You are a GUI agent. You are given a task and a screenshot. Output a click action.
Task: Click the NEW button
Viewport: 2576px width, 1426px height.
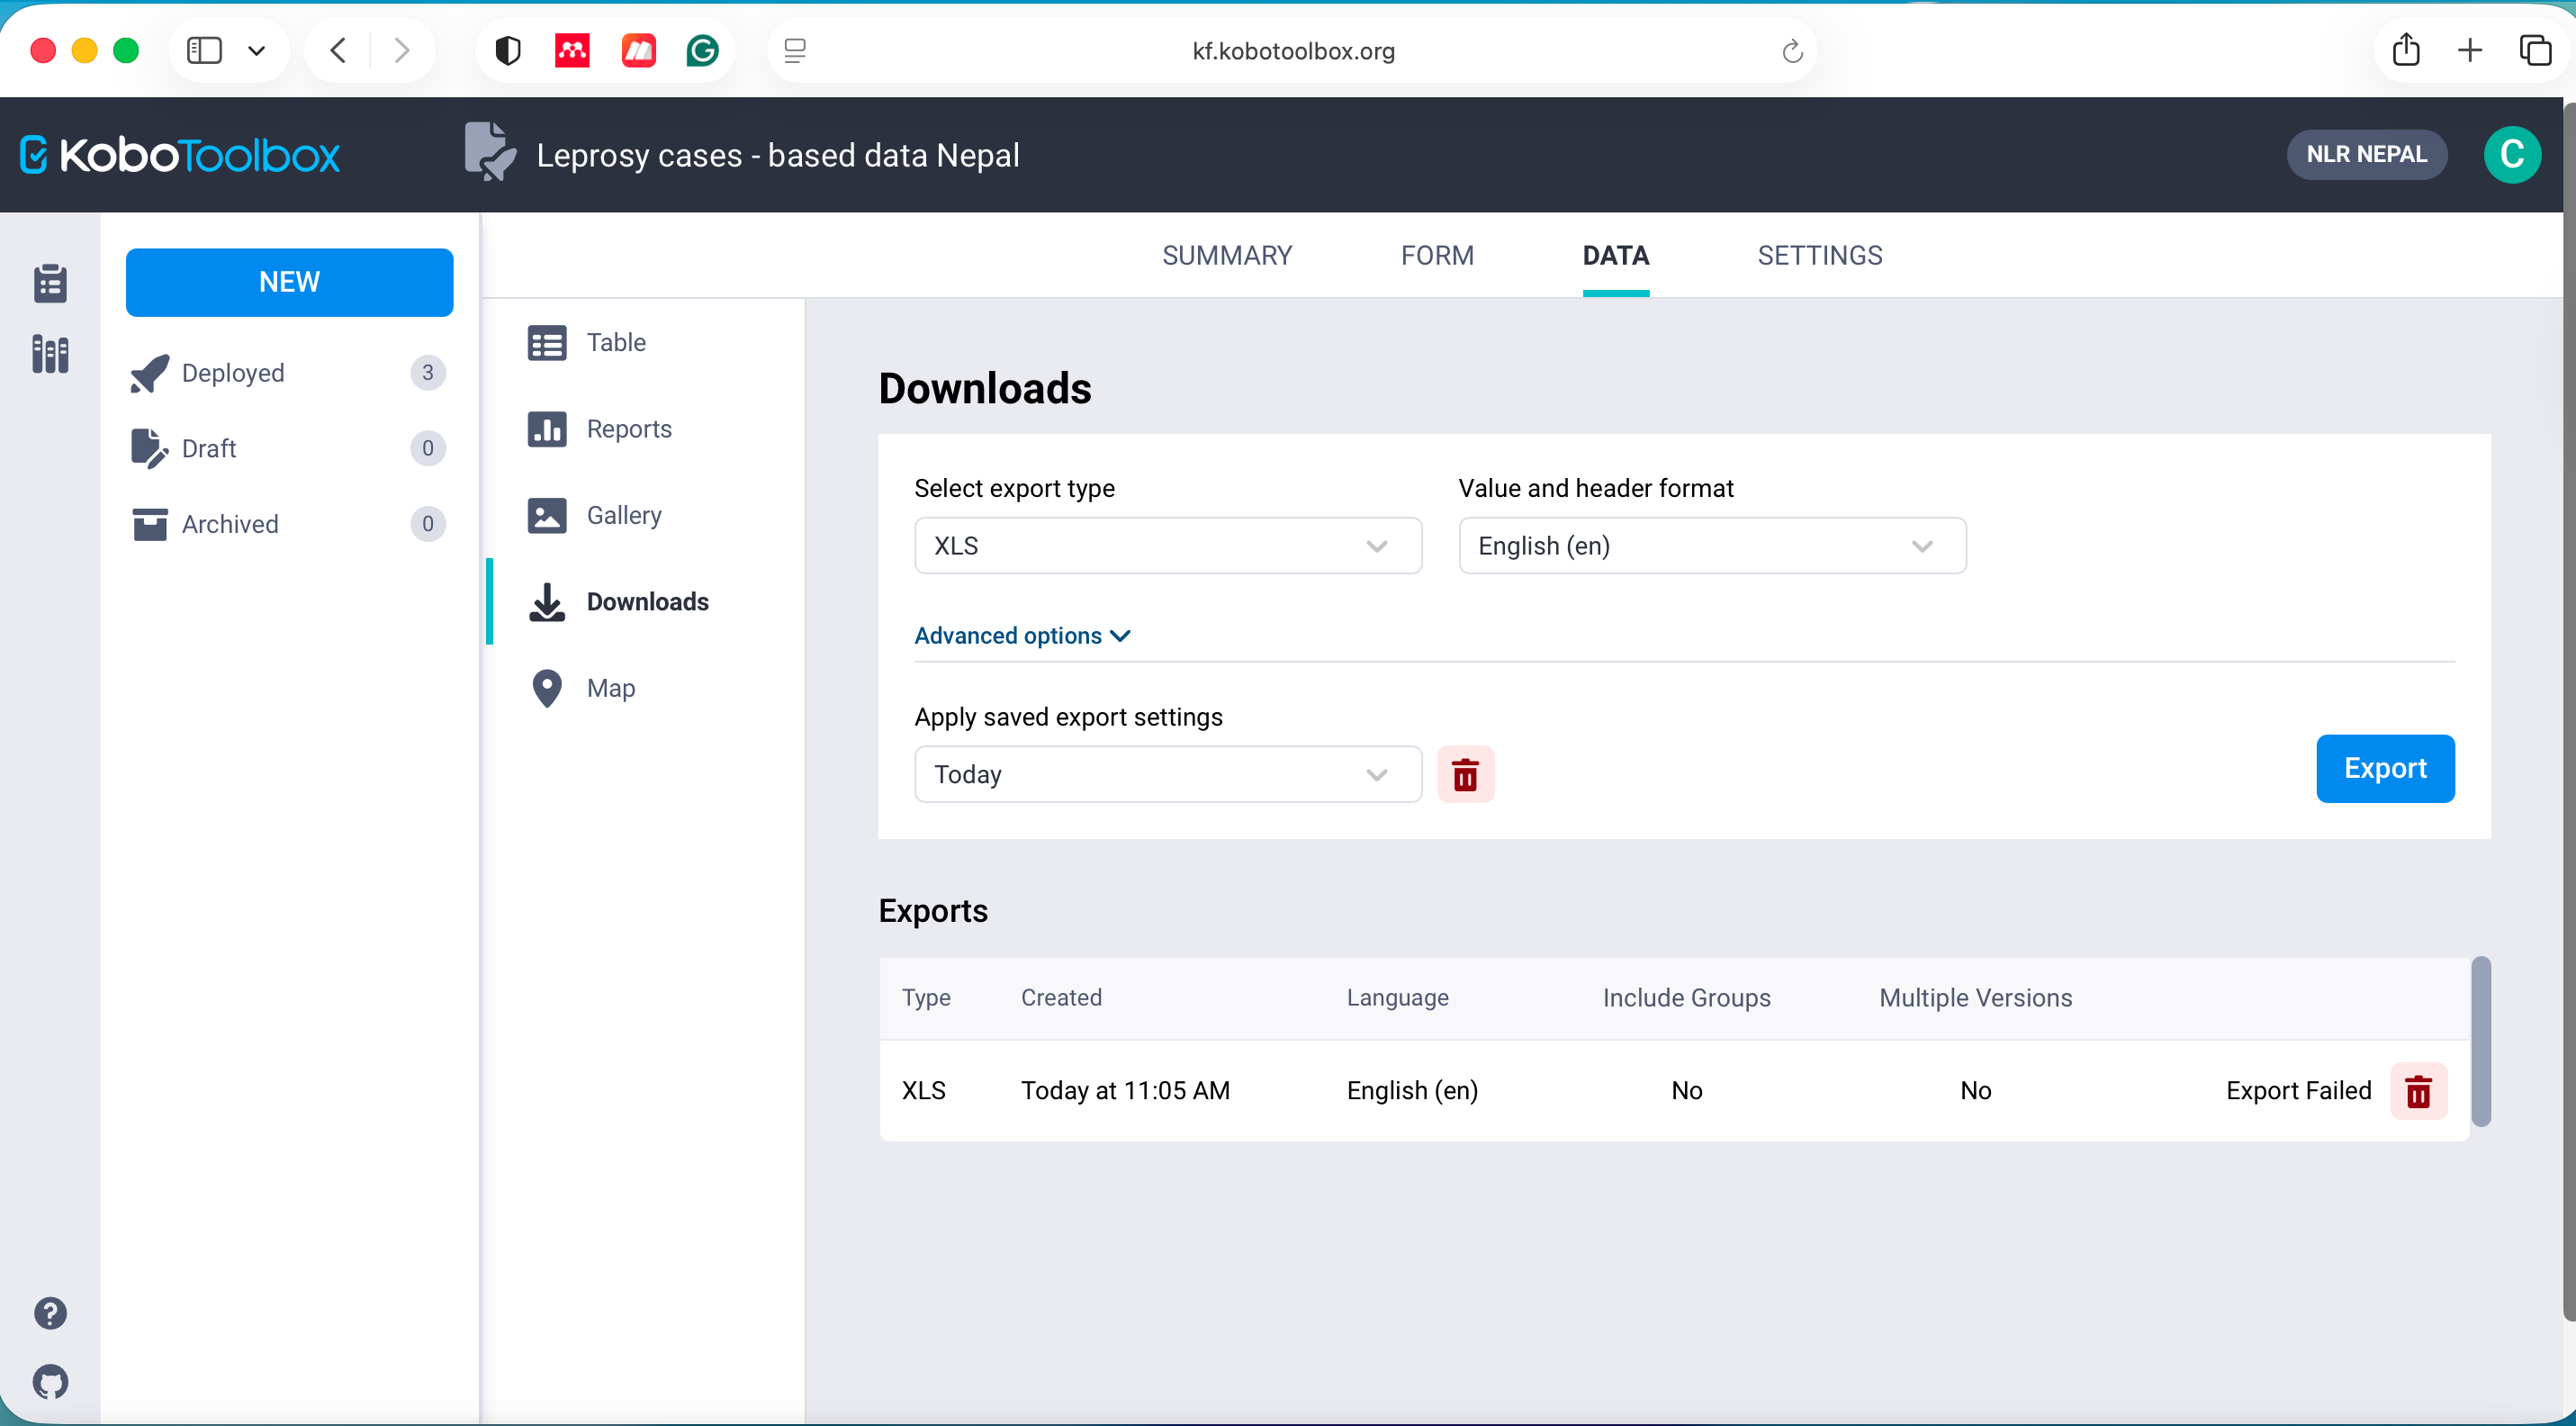pos(289,282)
